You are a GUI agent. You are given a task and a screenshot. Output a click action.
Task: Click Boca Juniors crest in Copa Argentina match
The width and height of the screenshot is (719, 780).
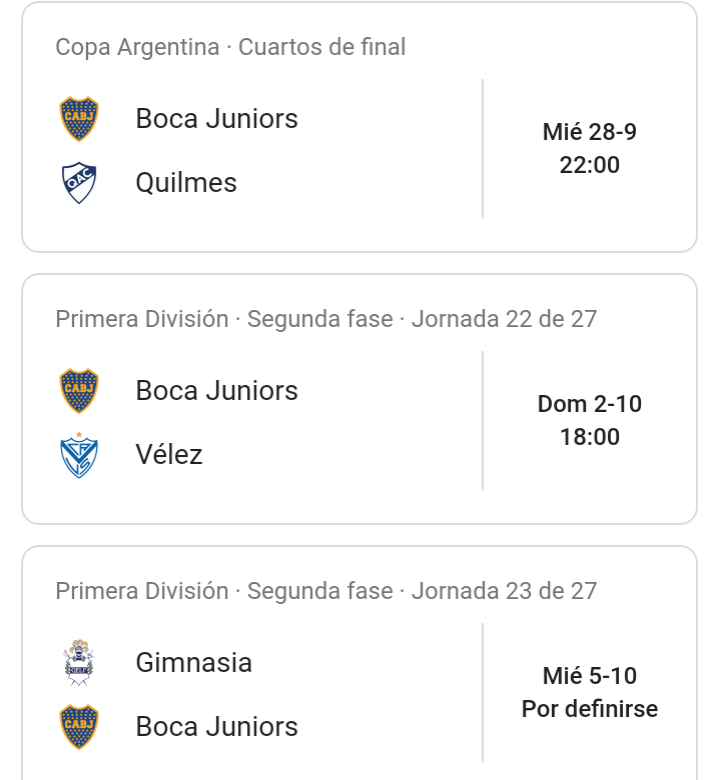79,119
